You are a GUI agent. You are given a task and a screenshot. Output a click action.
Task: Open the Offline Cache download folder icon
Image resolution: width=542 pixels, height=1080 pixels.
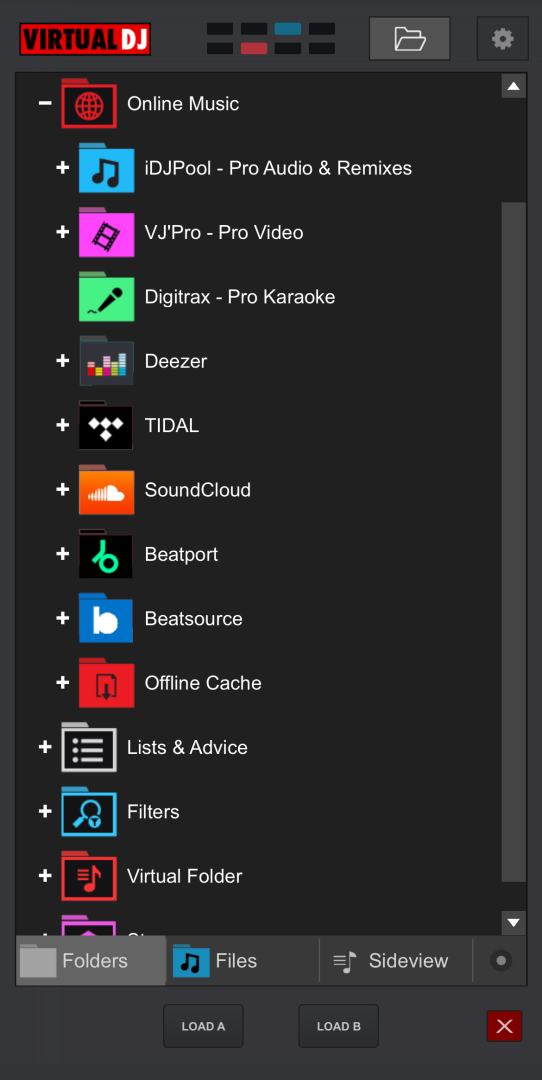106,683
